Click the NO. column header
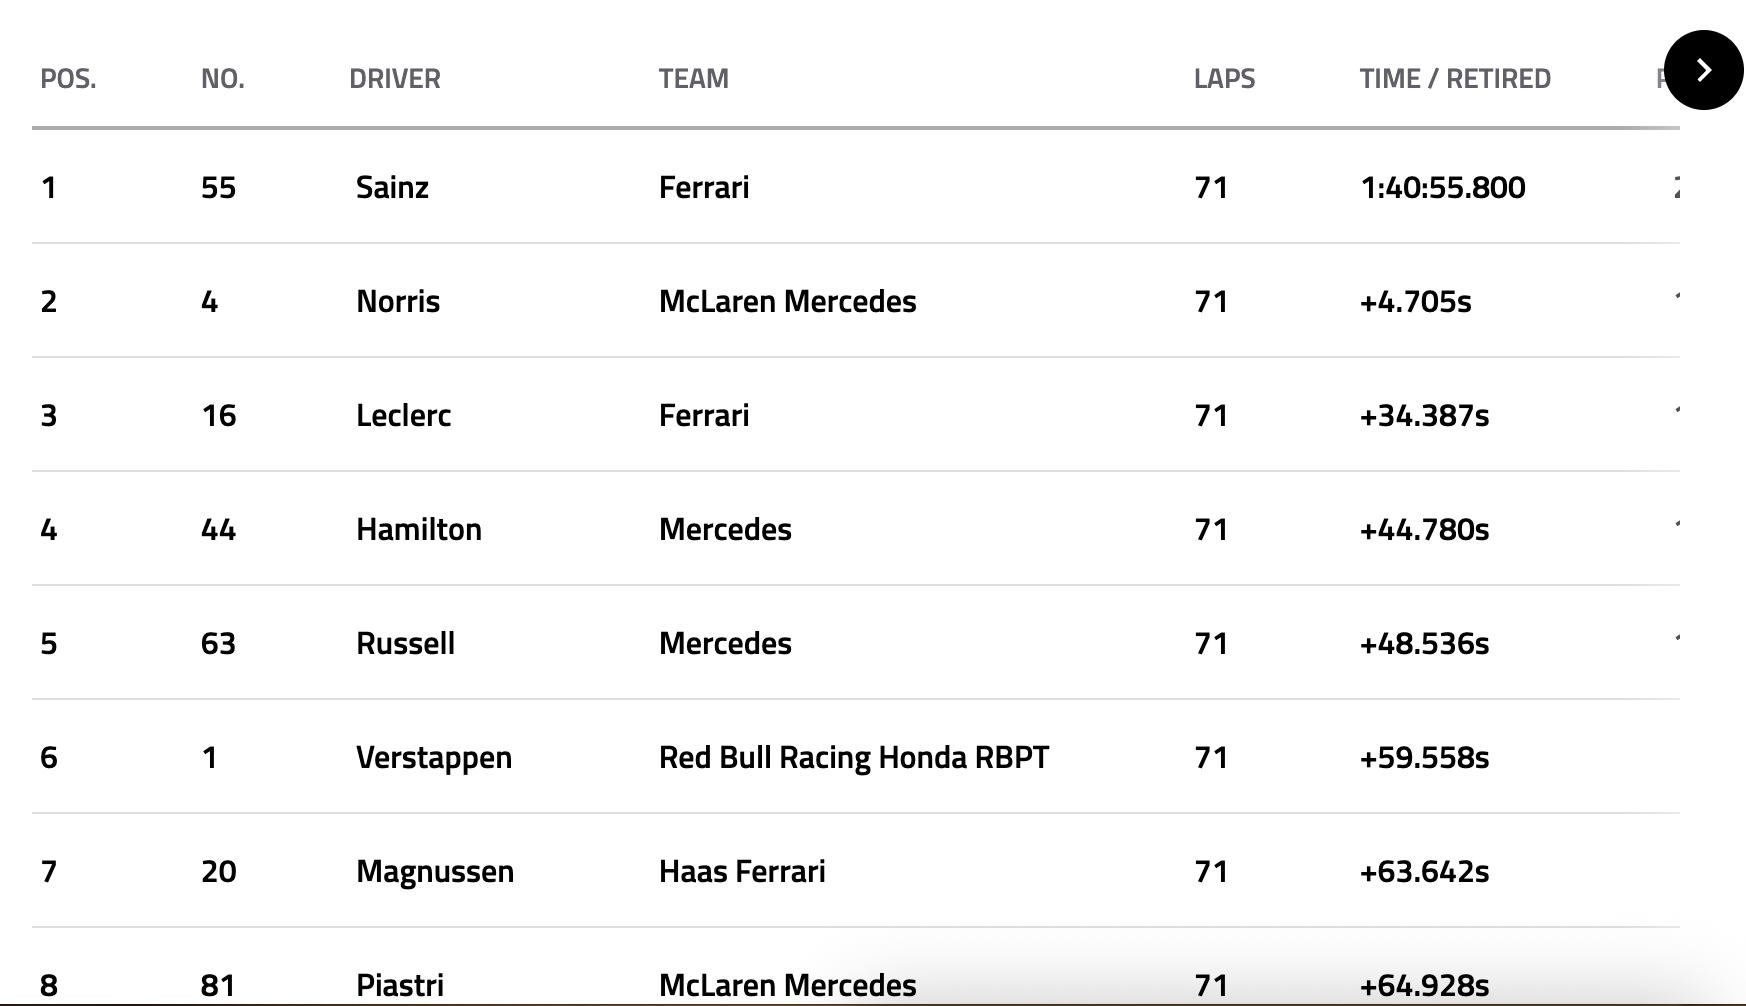Viewport: 1746px width, 1006px height. pyautogui.click(x=222, y=79)
